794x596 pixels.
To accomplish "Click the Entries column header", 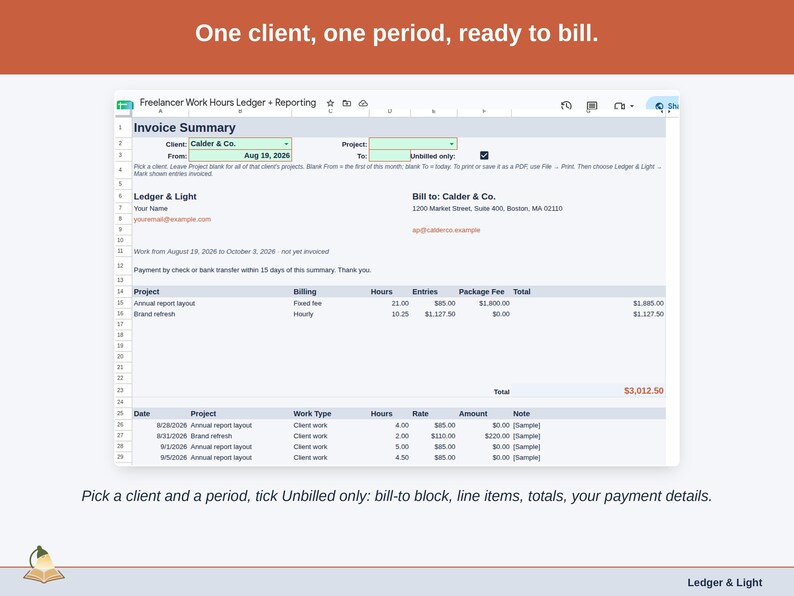I will (425, 292).
